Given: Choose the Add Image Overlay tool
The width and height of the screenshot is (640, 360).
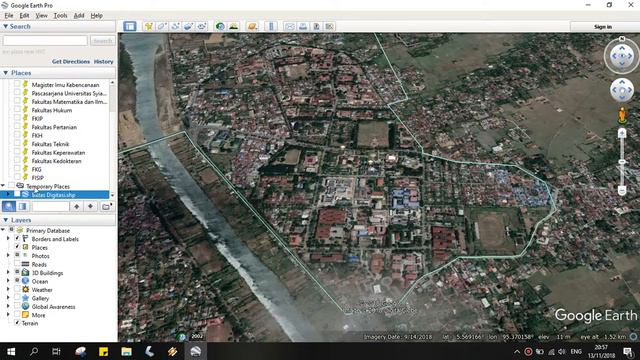Looking at the screenshot, I should [189, 27].
